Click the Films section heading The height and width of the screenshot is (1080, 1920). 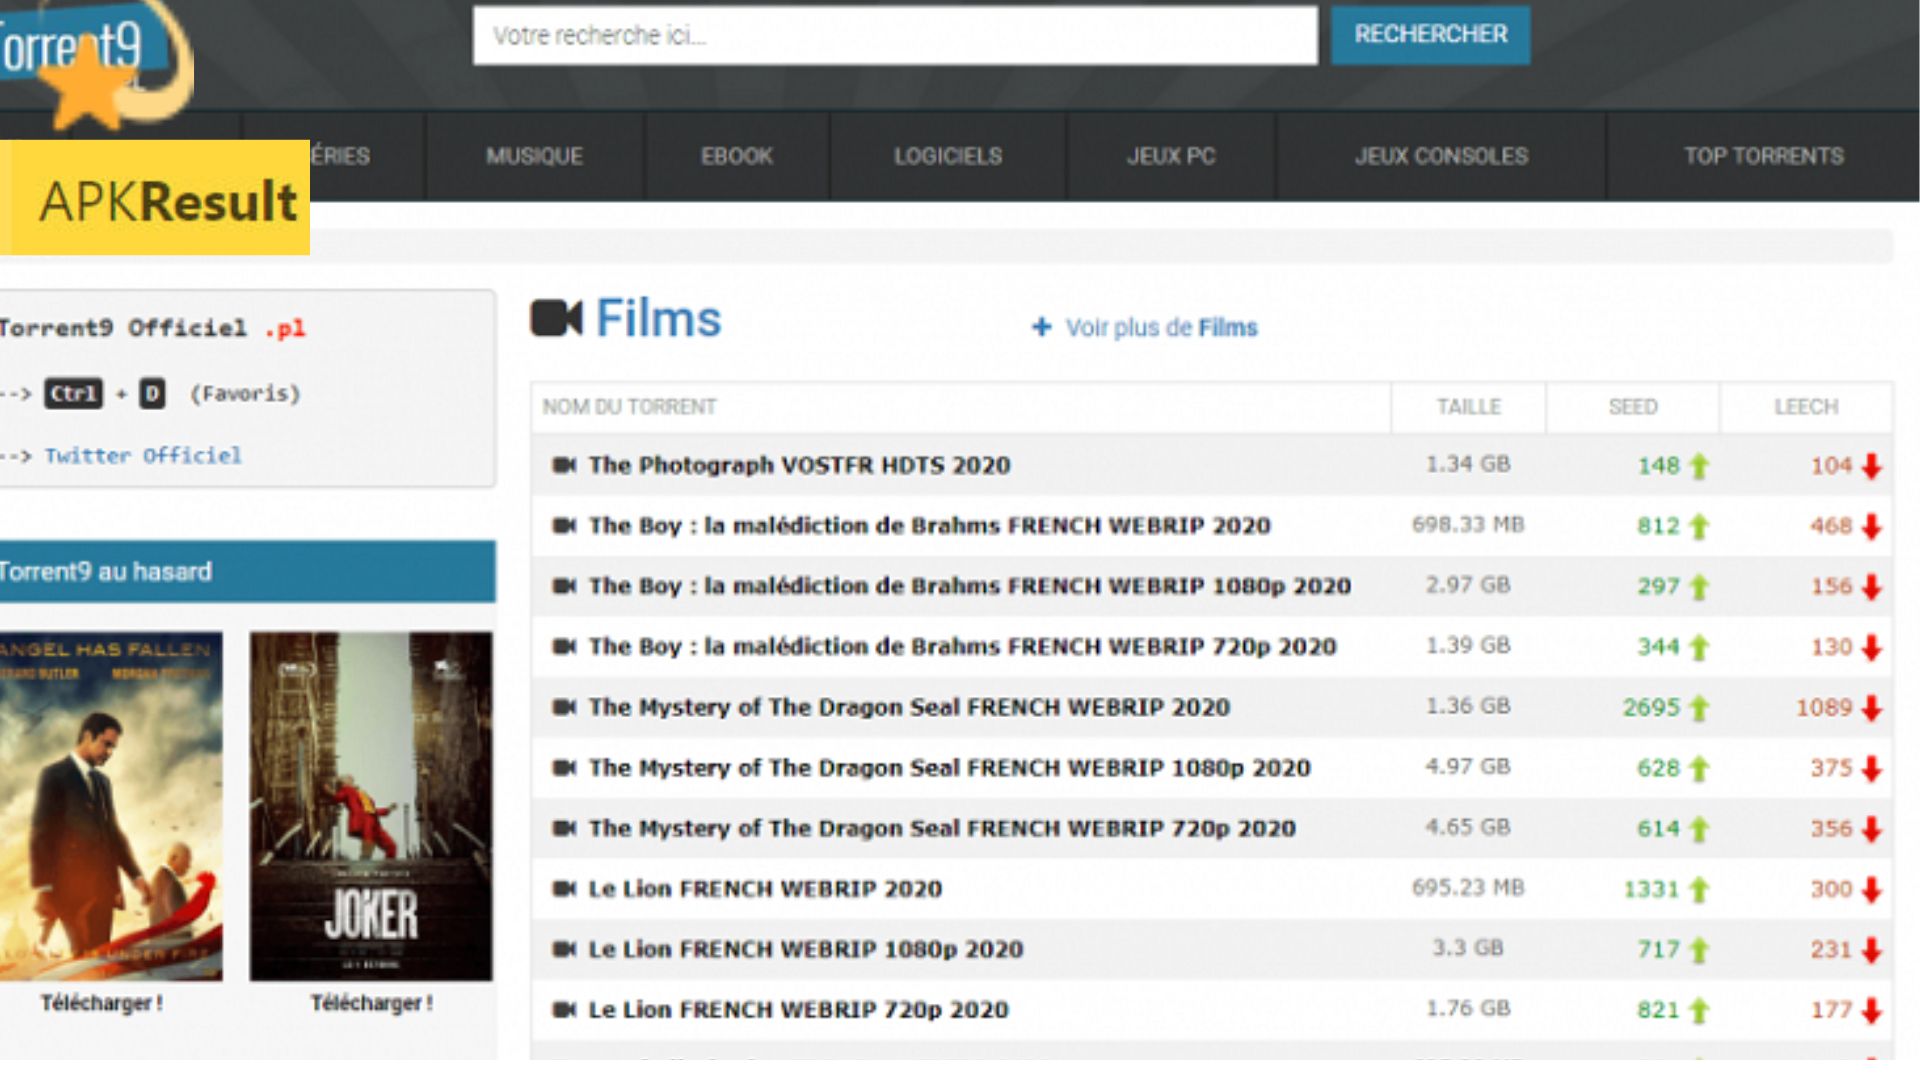click(x=658, y=319)
